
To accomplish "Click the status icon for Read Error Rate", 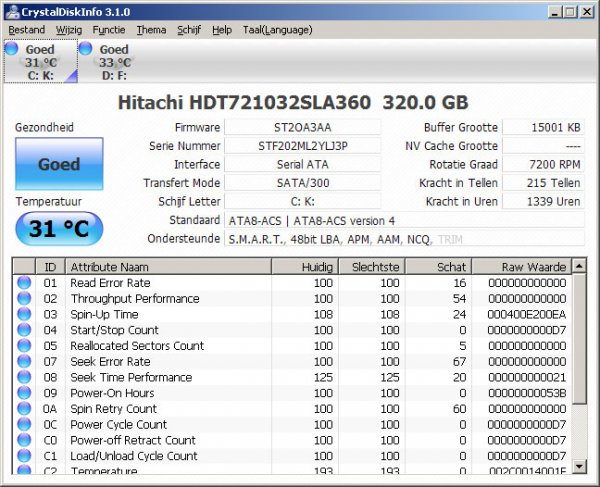I will (24, 283).
